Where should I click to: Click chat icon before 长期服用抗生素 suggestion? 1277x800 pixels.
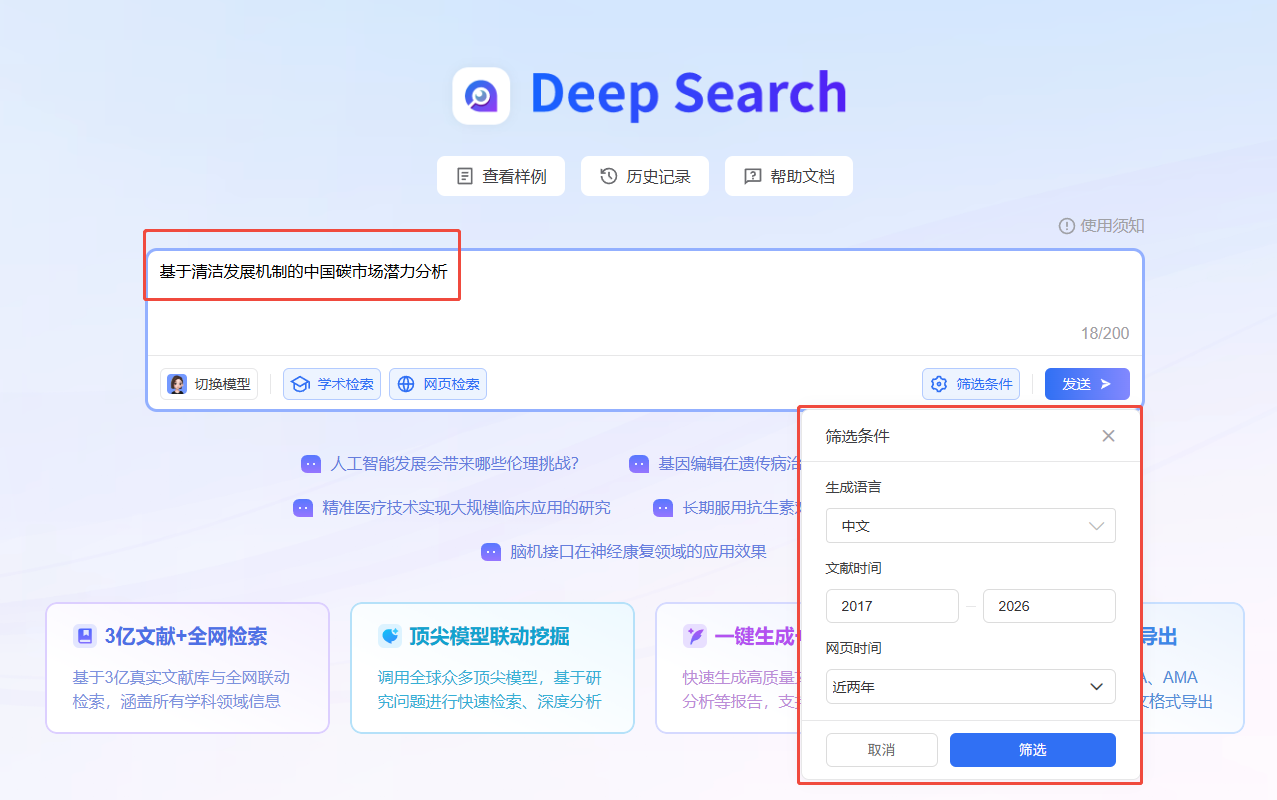point(663,508)
